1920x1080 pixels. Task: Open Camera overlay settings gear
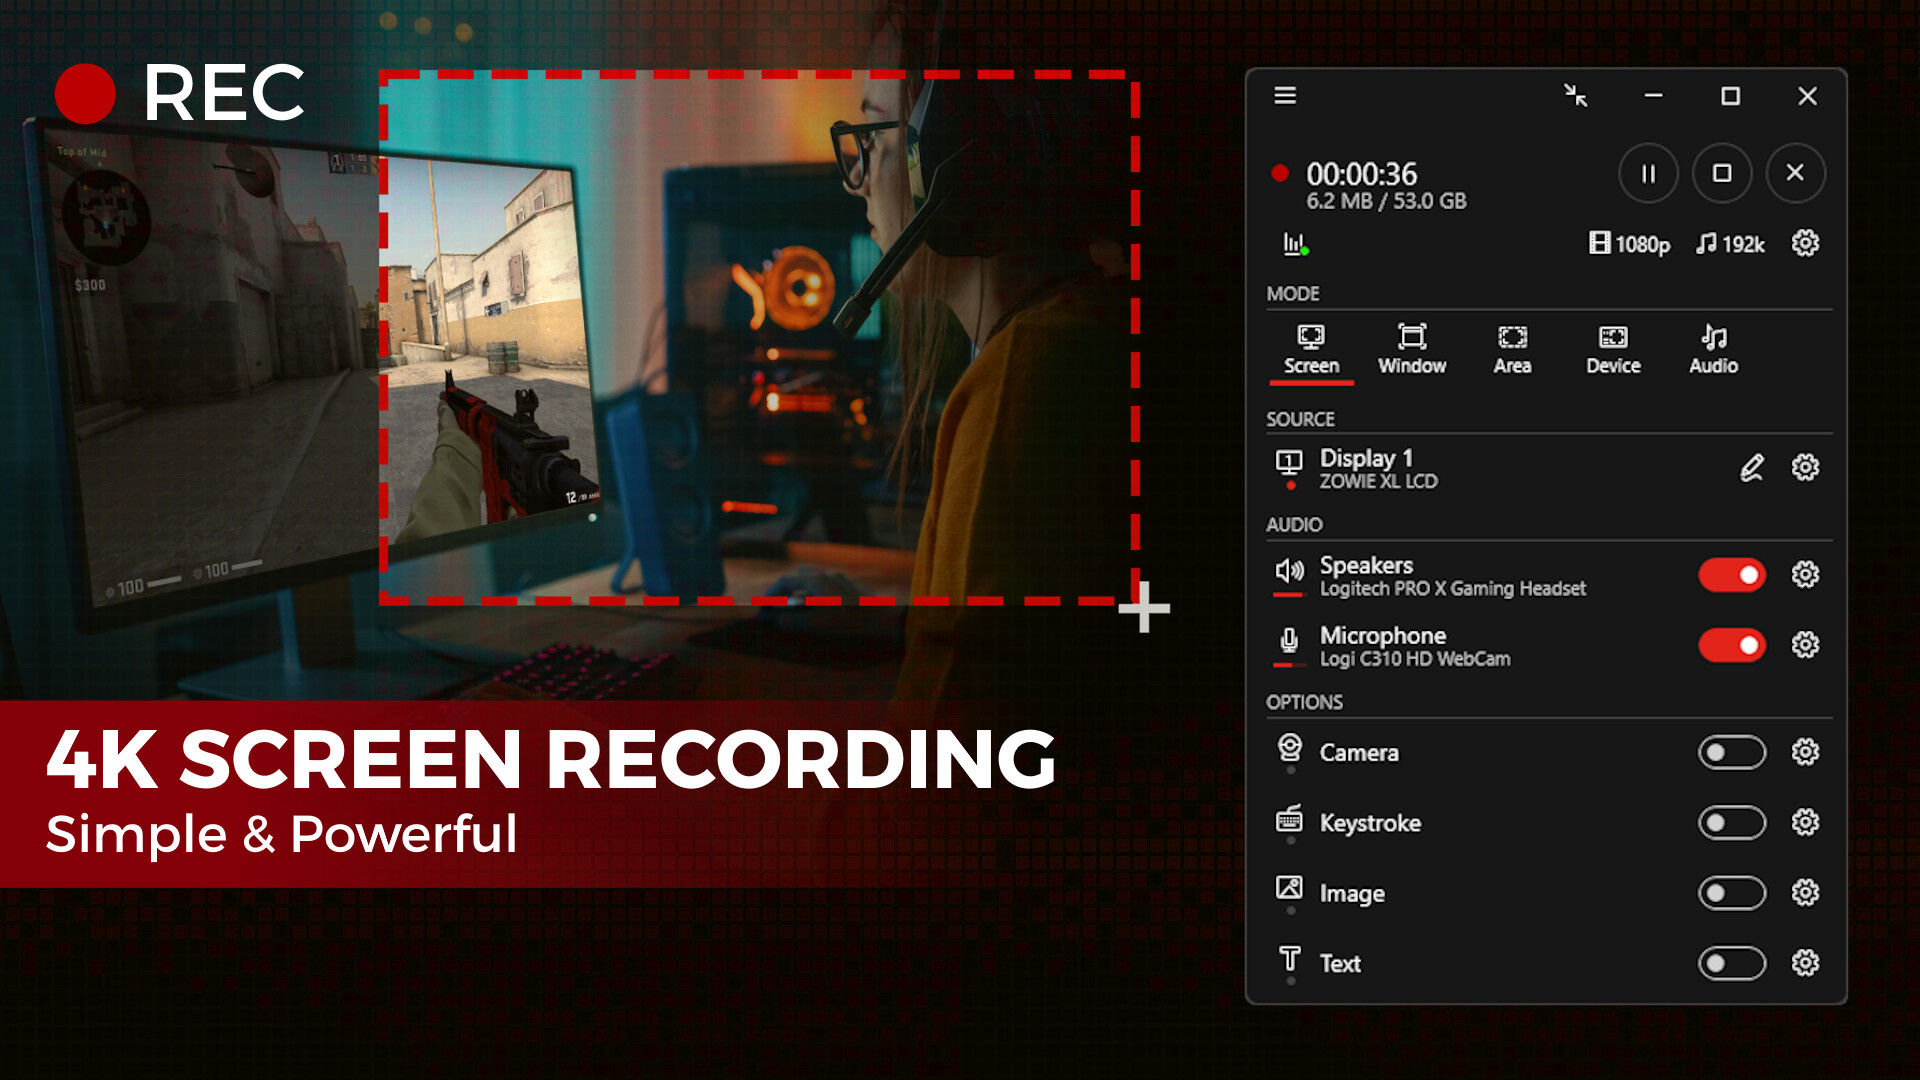click(1803, 753)
